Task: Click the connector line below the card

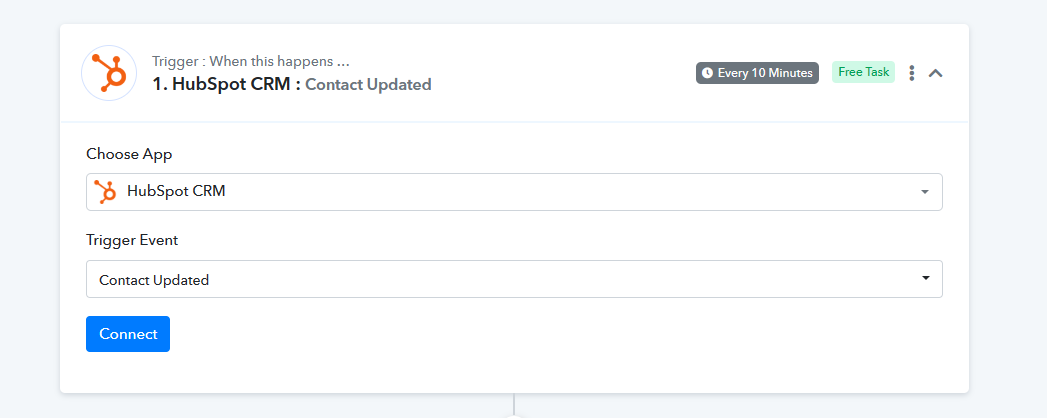Action: click(x=513, y=403)
